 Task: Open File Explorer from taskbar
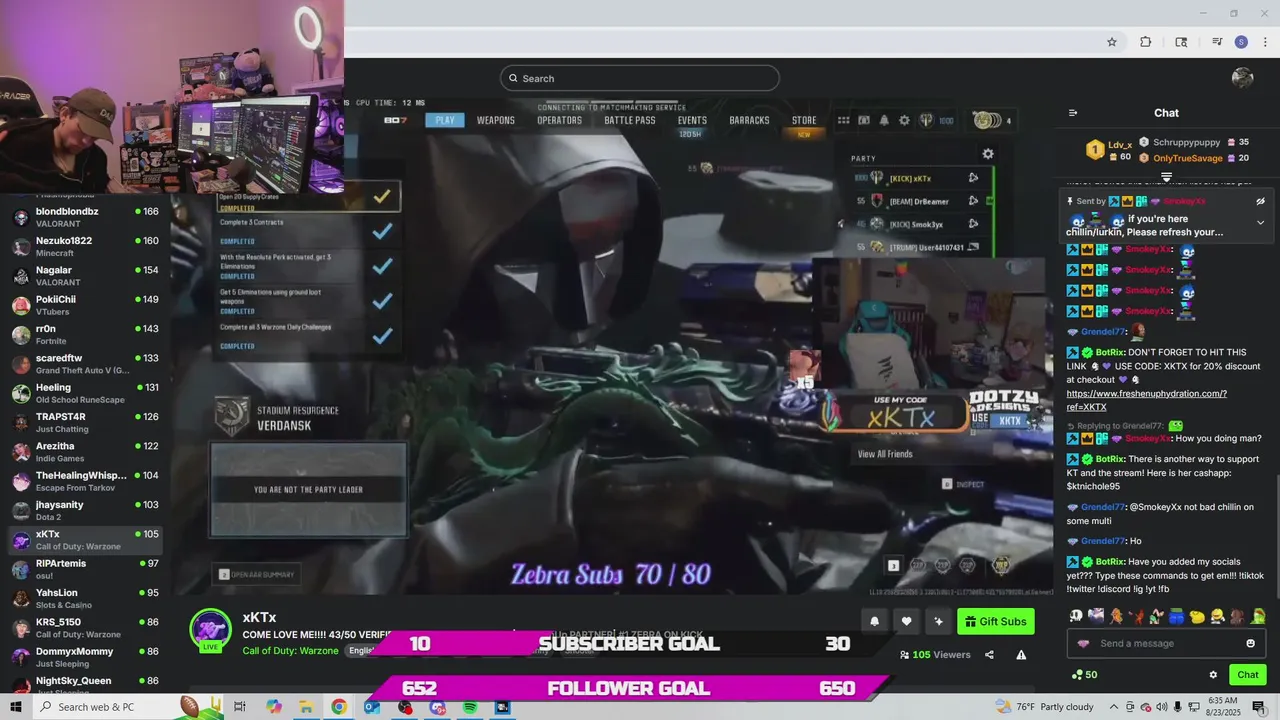coord(306,707)
